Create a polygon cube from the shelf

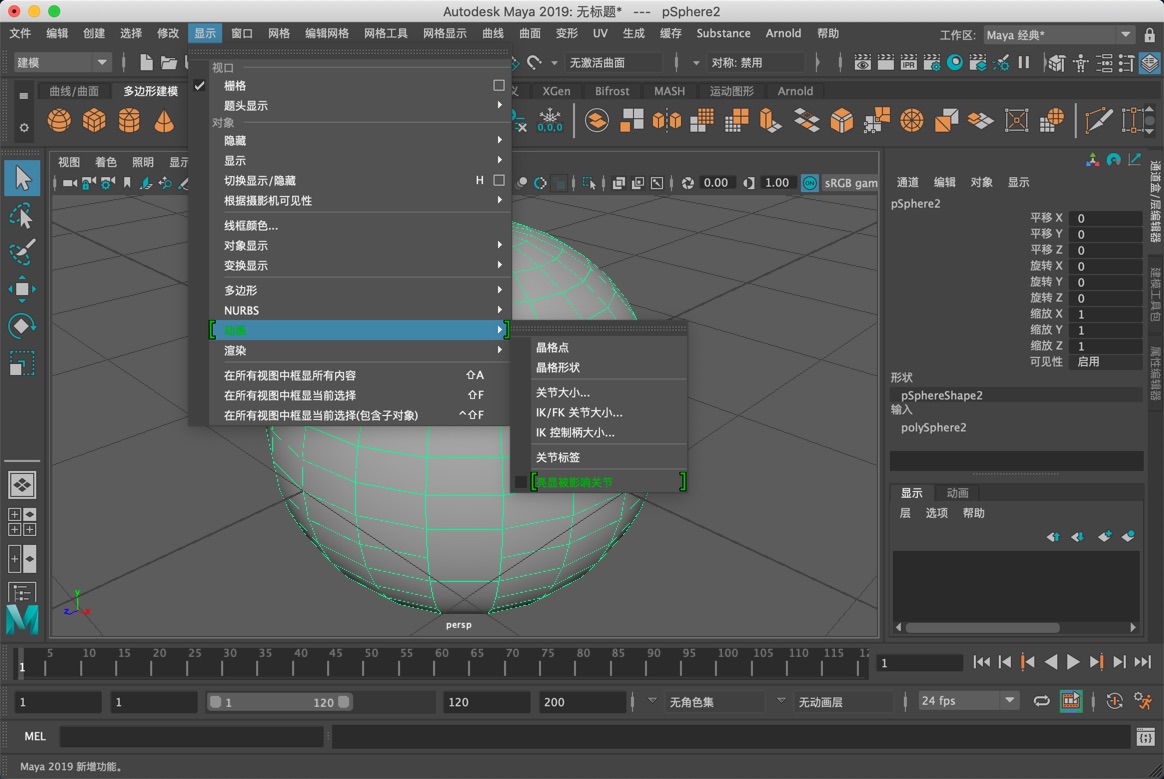point(93,119)
